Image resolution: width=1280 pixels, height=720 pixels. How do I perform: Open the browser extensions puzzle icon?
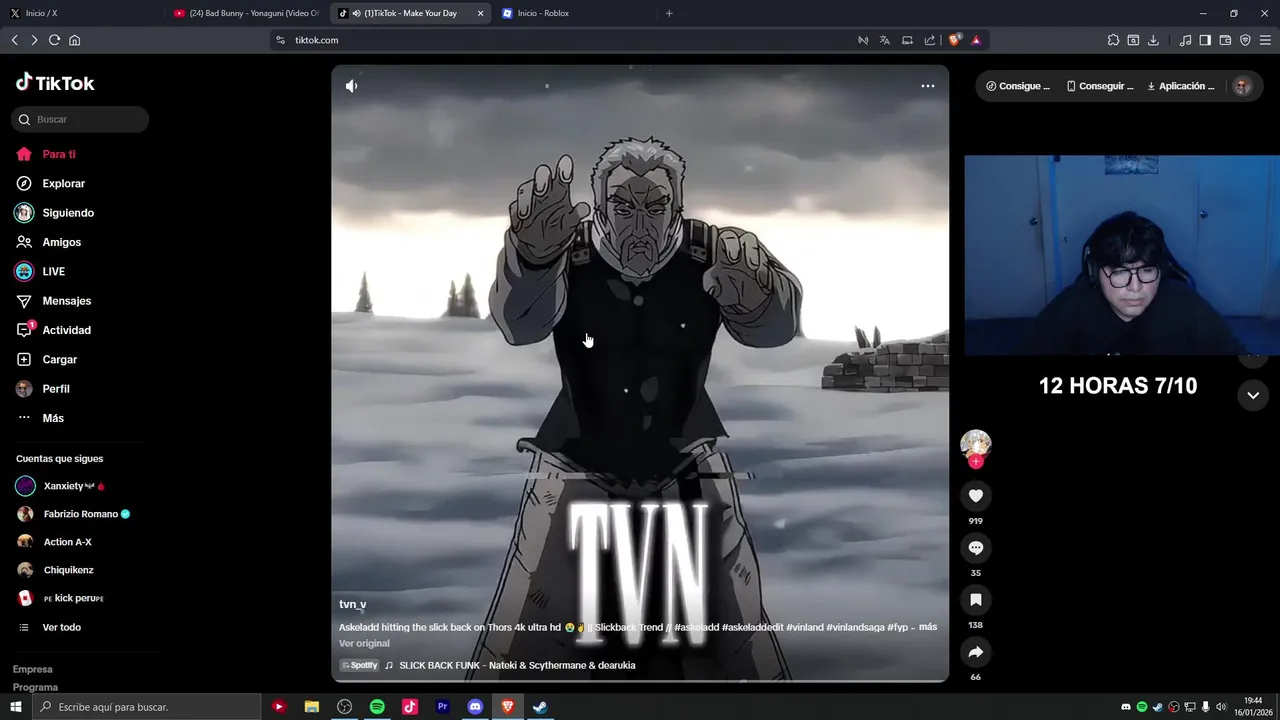click(x=1113, y=40)
